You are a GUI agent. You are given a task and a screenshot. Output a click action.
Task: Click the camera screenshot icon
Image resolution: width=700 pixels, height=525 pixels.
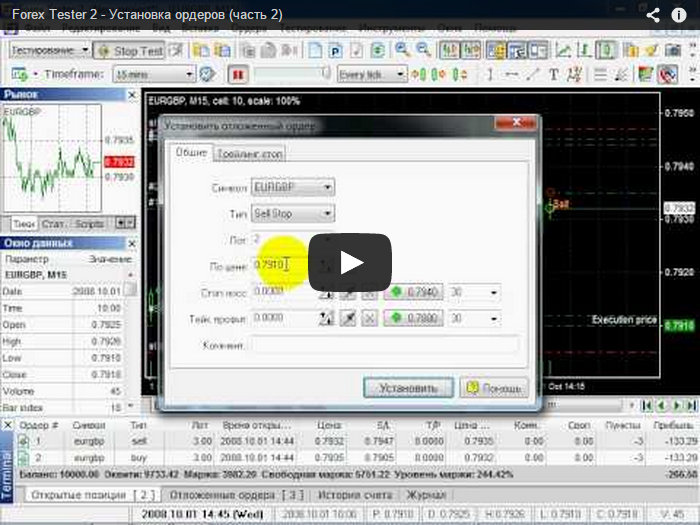(x=673, y=50)
